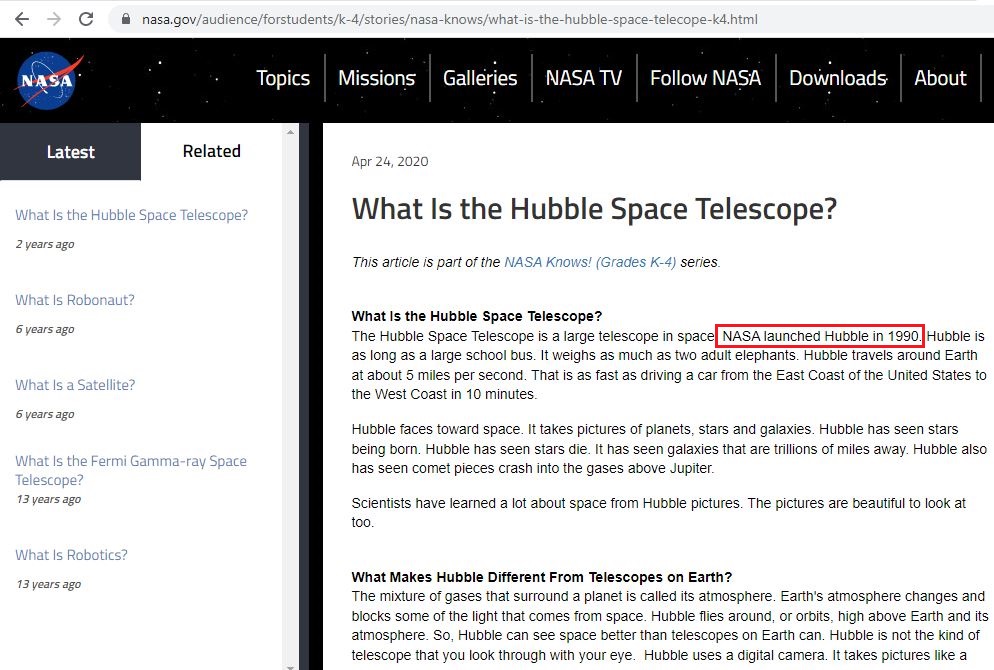994x670 pixels.
Task: Switch to the Latest tab
Action: 70,151
